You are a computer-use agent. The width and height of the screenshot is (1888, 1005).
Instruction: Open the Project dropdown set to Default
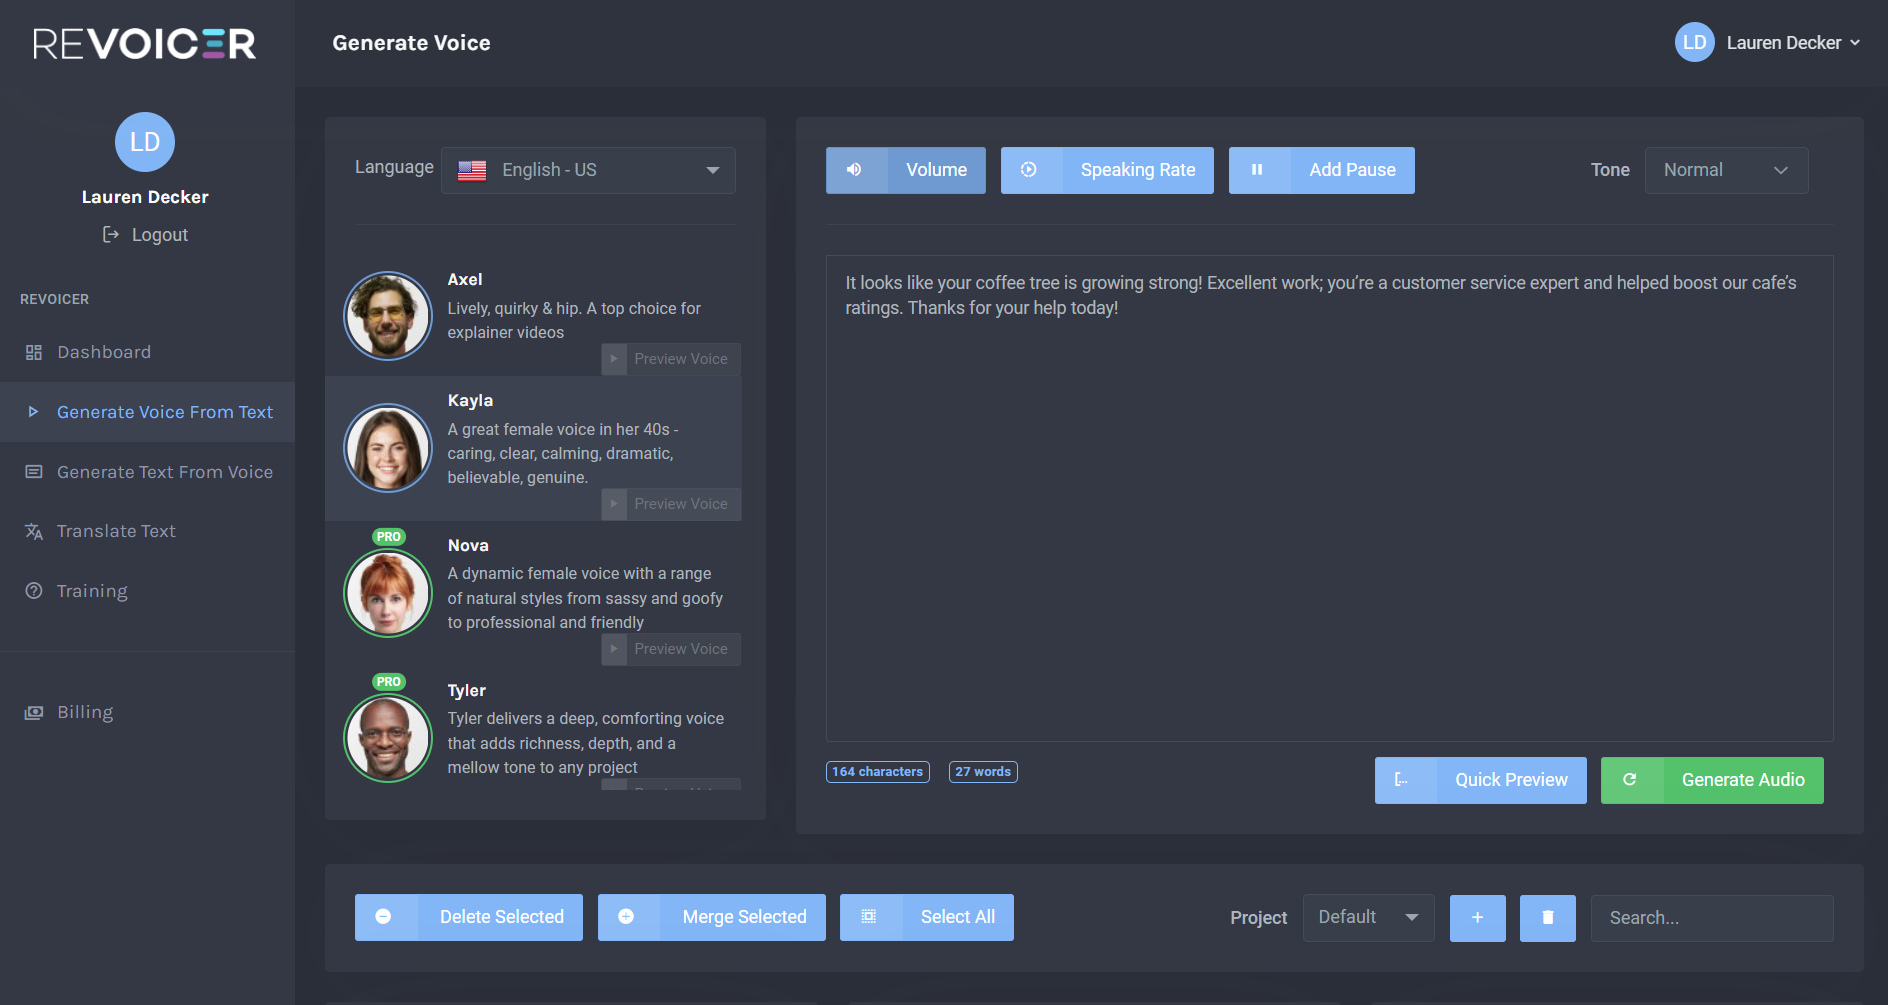pos(1368,918)
